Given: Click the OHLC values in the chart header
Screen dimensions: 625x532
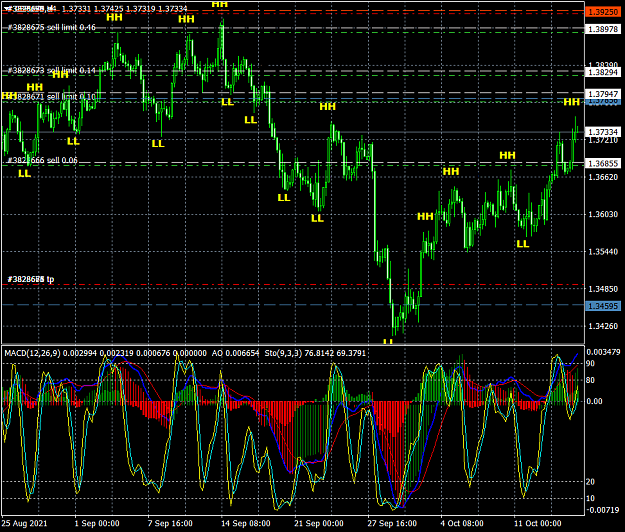Looking at the screenshot, I should tap(124, 8).
